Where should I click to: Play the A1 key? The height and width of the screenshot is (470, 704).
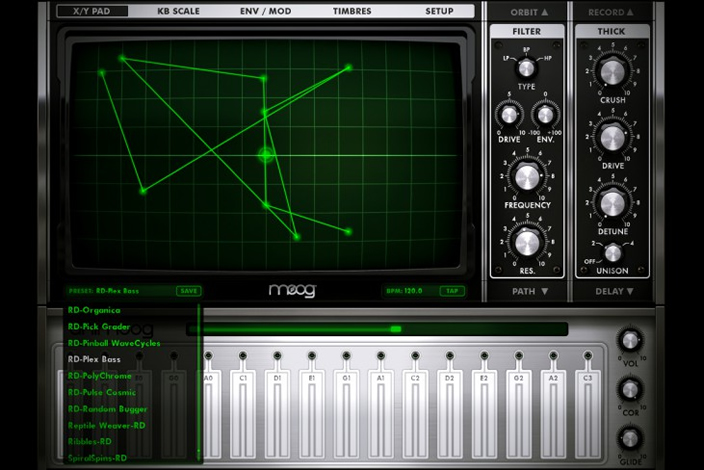[x=381, y=413]
